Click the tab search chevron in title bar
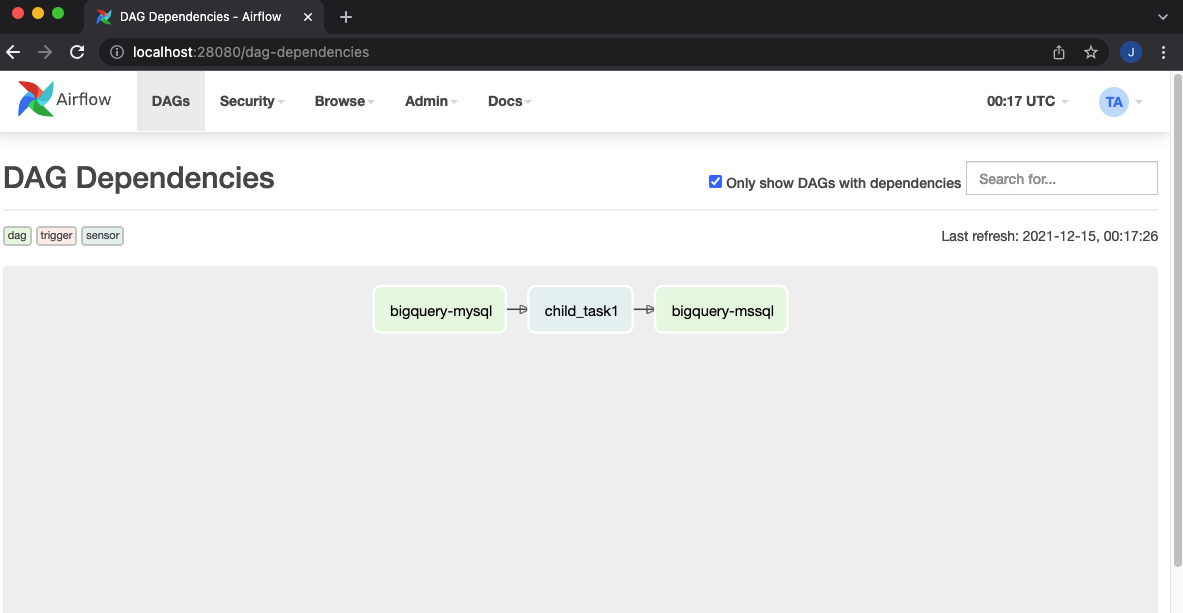Screen dimensions: 1183x613 [1163, 17]
